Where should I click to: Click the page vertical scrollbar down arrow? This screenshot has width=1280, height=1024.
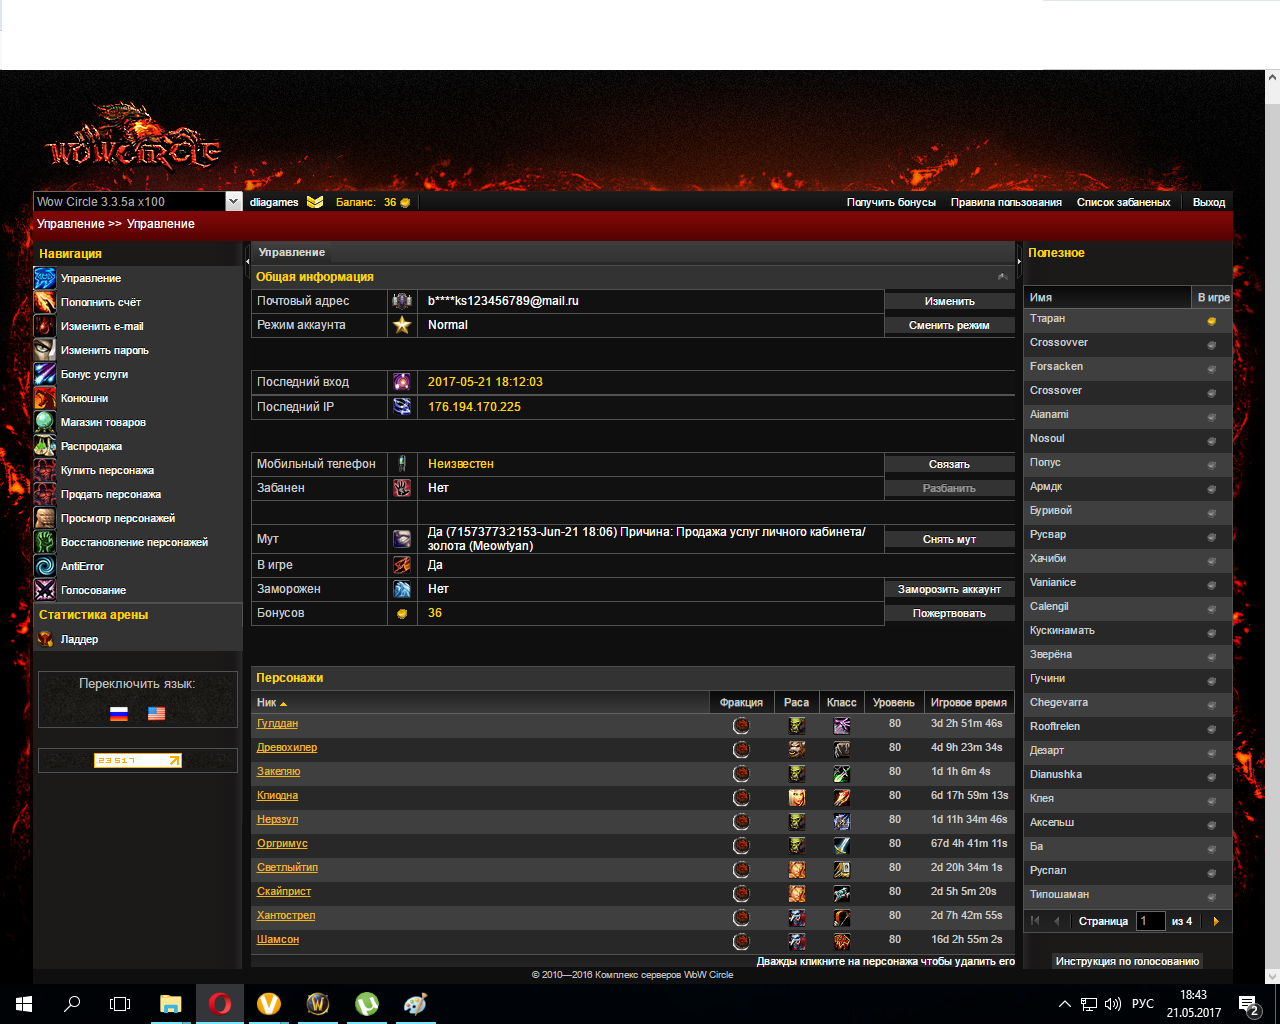click(x=1272, y=976)
